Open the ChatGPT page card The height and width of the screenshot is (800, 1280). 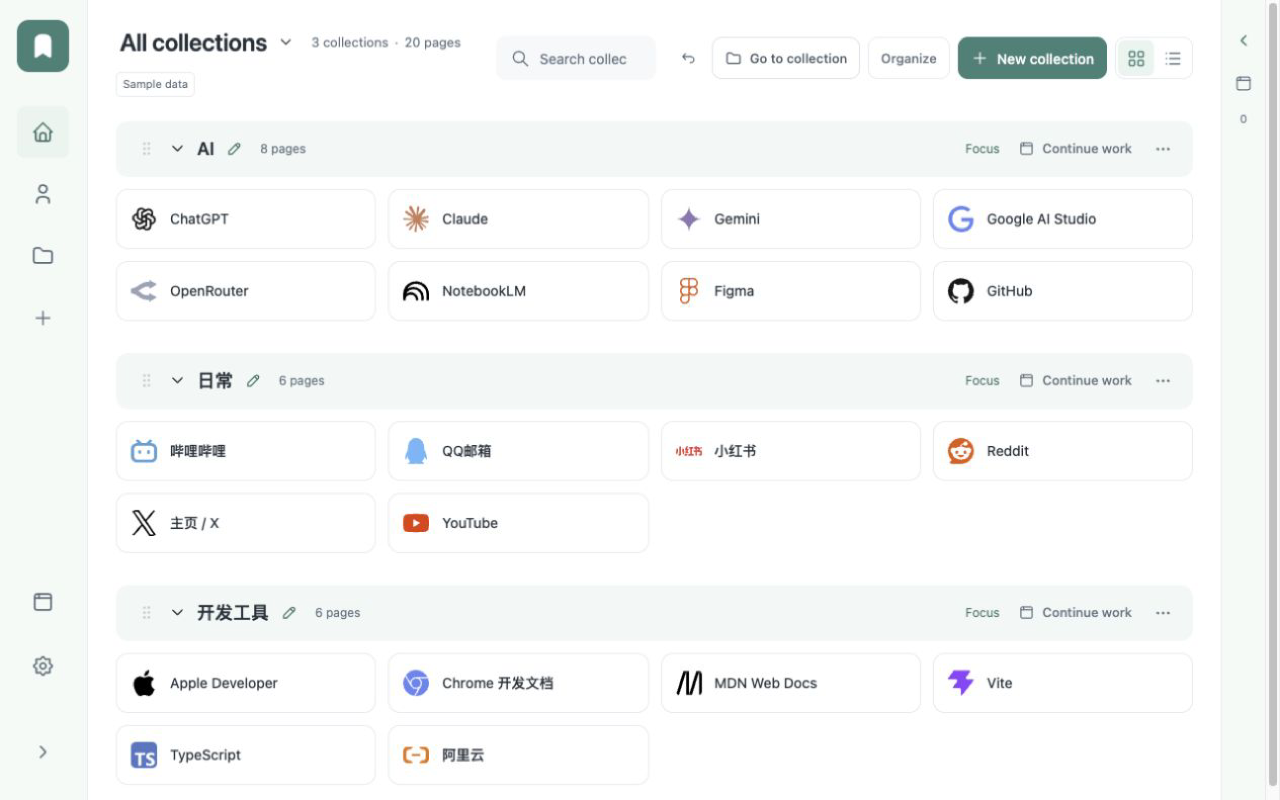[246, 219]
